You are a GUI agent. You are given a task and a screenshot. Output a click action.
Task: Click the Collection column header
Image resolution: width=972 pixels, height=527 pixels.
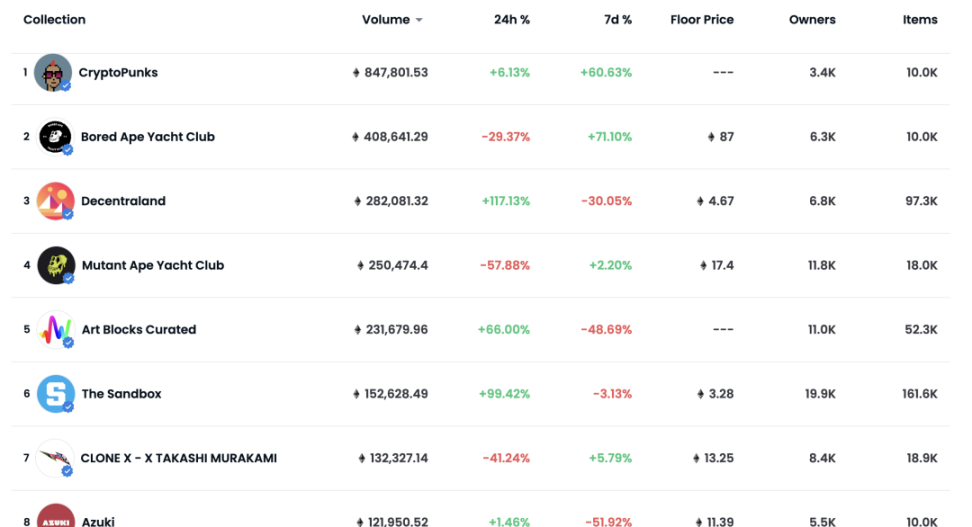click(54, 20)
